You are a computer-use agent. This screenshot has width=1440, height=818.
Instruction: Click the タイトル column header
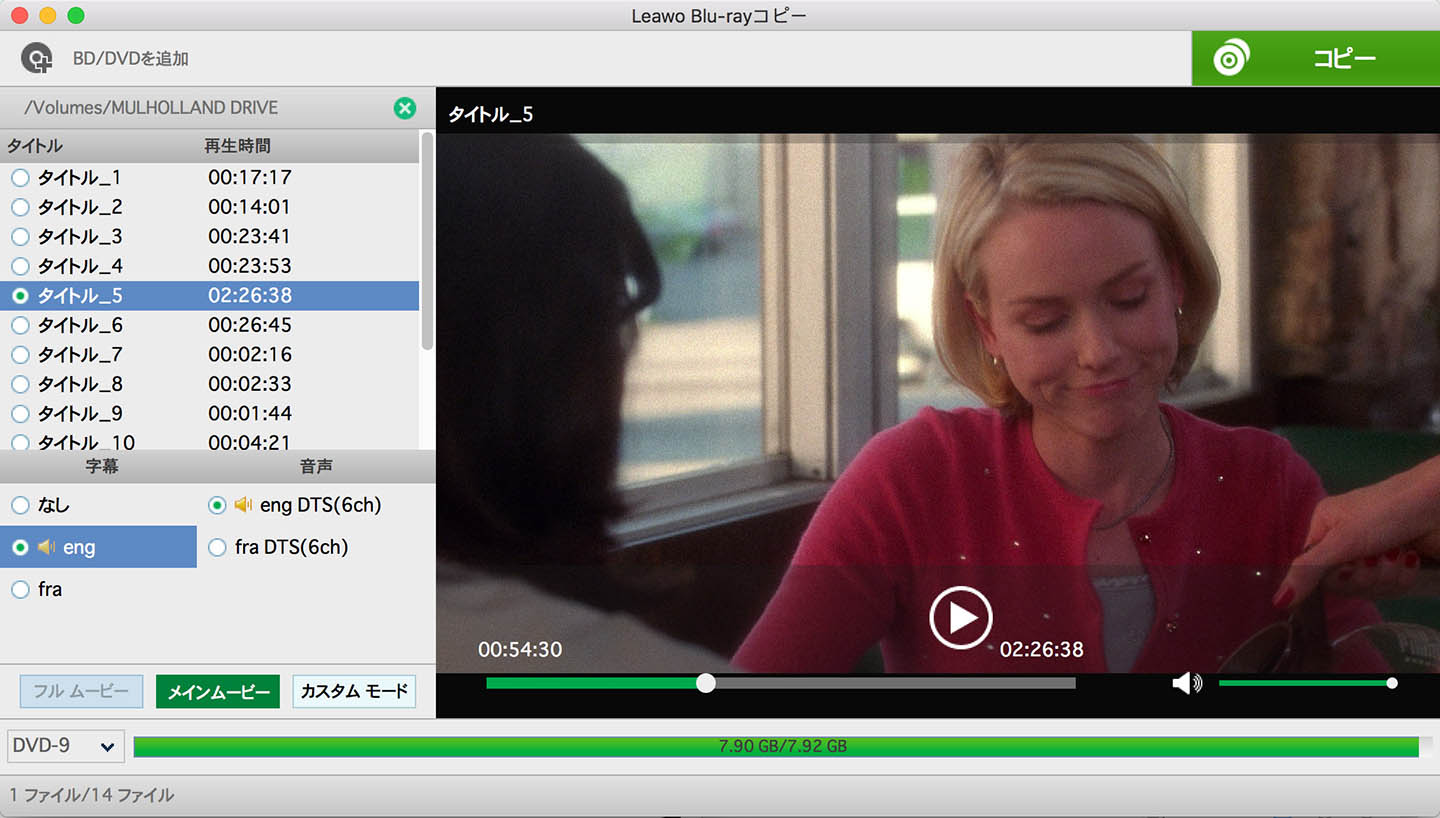point(35,146)
